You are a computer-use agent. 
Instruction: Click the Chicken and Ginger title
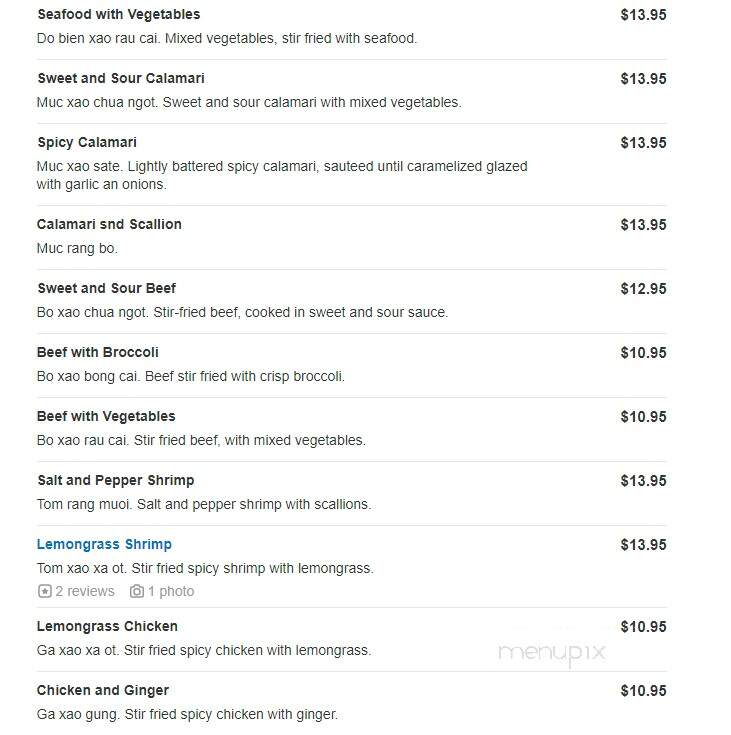pyautogui.click(x=103, y=690)
